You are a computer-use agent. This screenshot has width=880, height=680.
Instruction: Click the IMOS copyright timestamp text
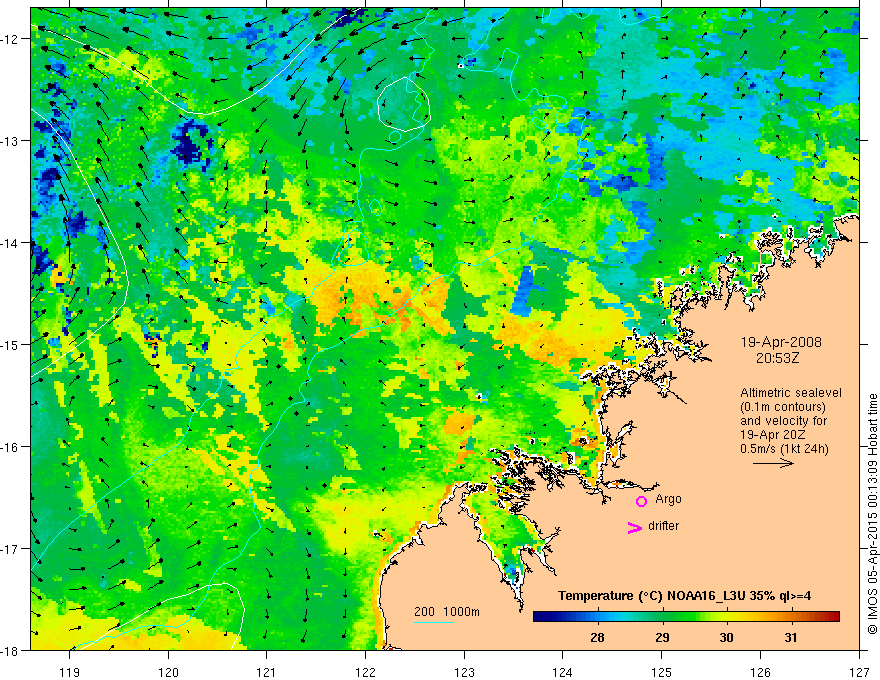coord(872,516)
